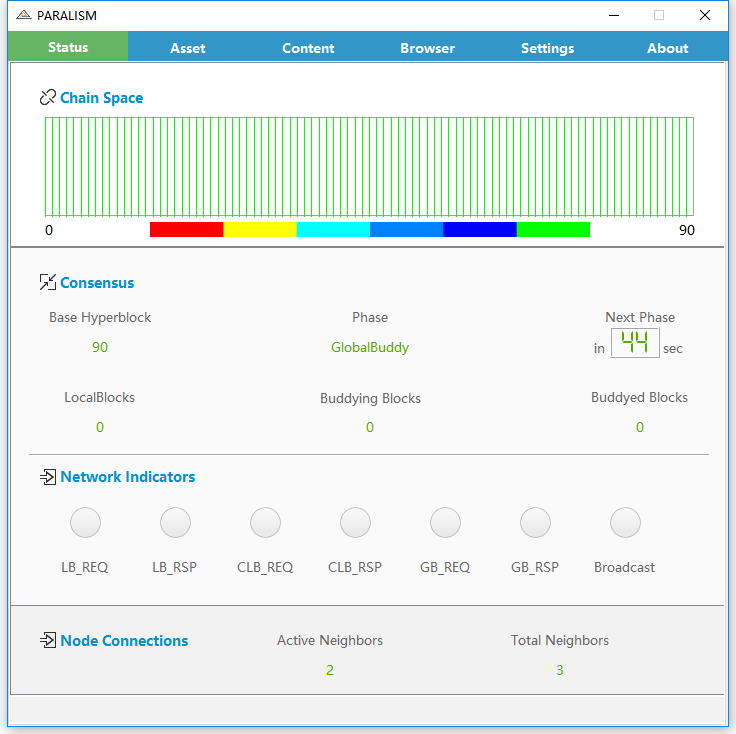Switch to the Status tab
This screenshot has height=734, width=736.
68,46
